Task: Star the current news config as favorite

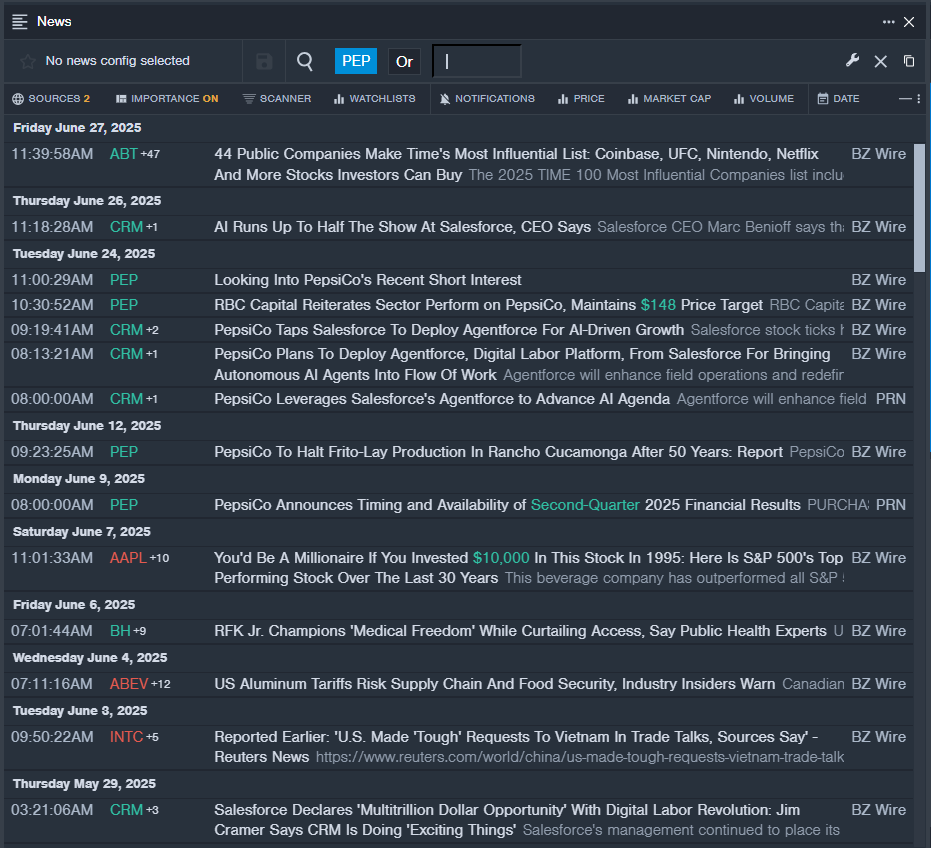Action: click(x=27, y=61)
